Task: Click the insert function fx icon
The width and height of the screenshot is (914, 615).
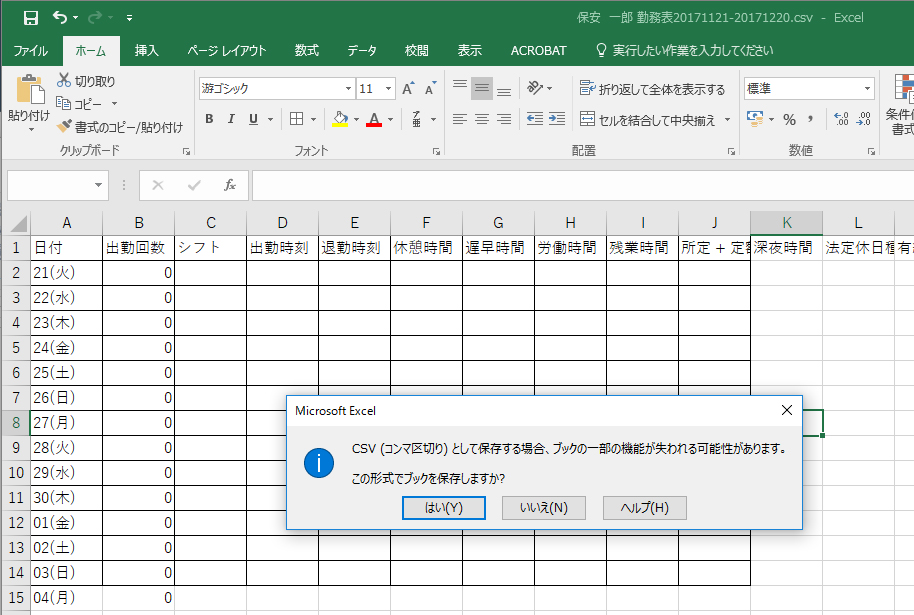Action: point(229,185)
